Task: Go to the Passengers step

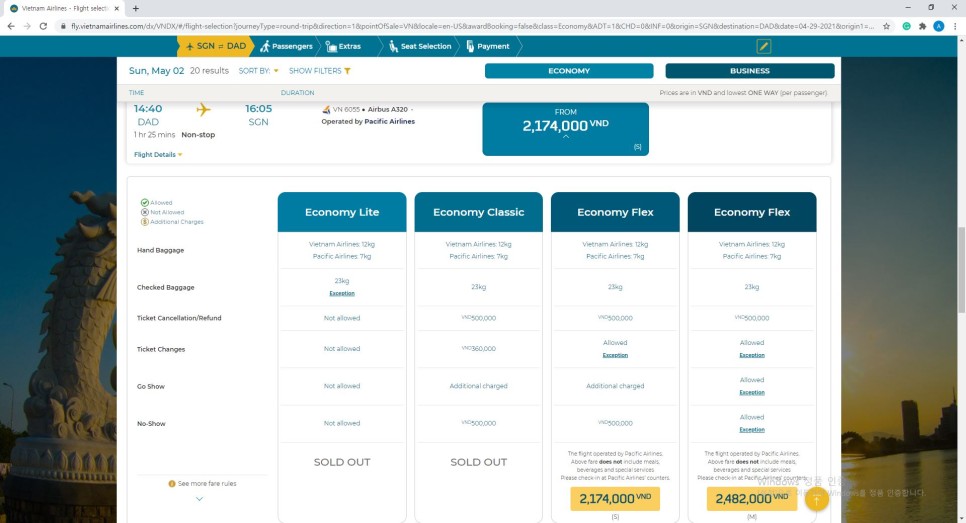Action: pos(286,46)
